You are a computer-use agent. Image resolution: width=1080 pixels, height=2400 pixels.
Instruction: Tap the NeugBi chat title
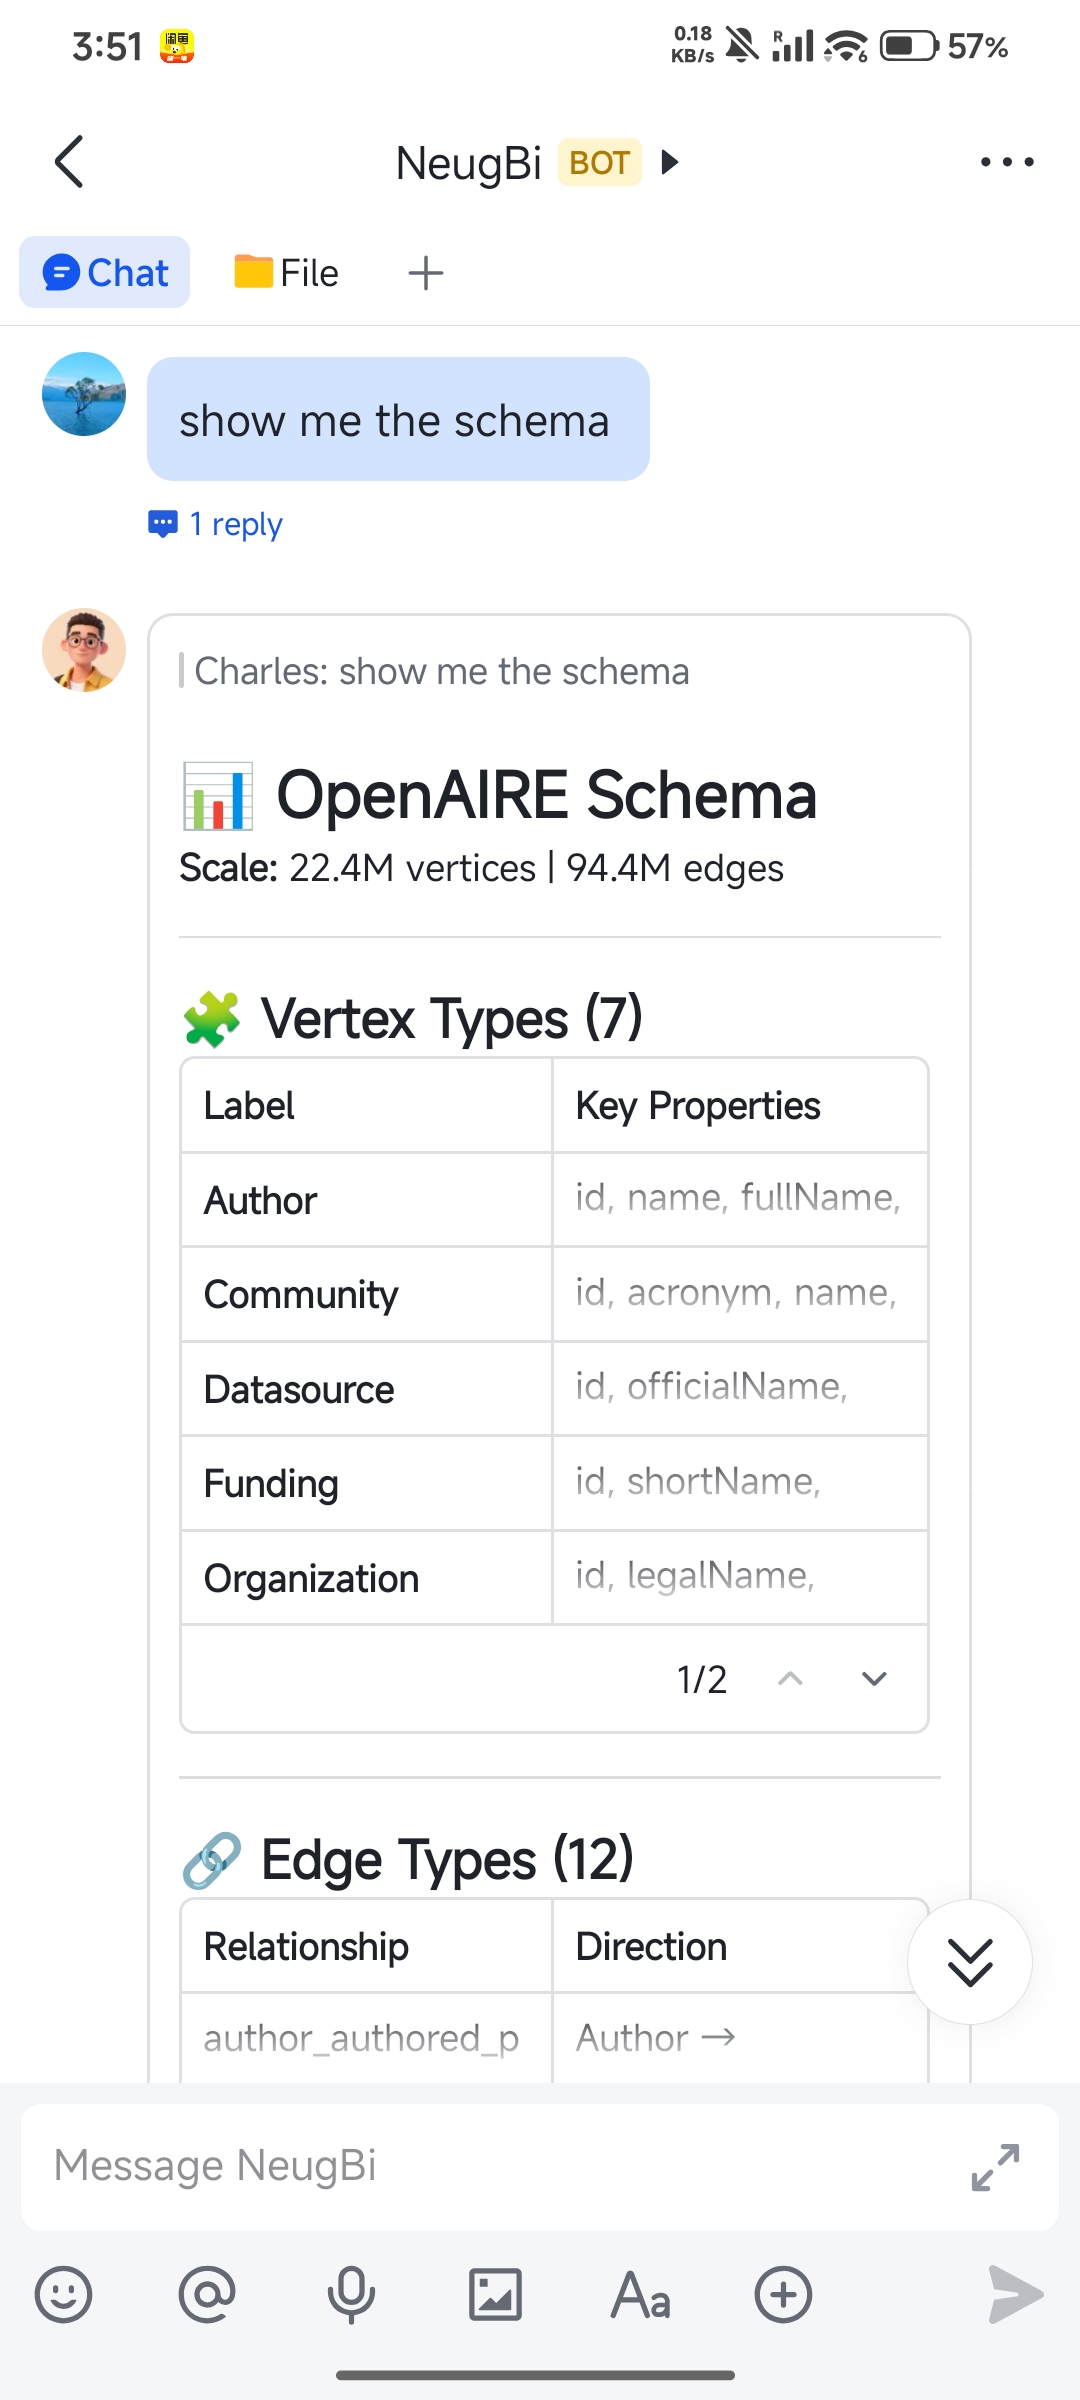tap(468, 163)
